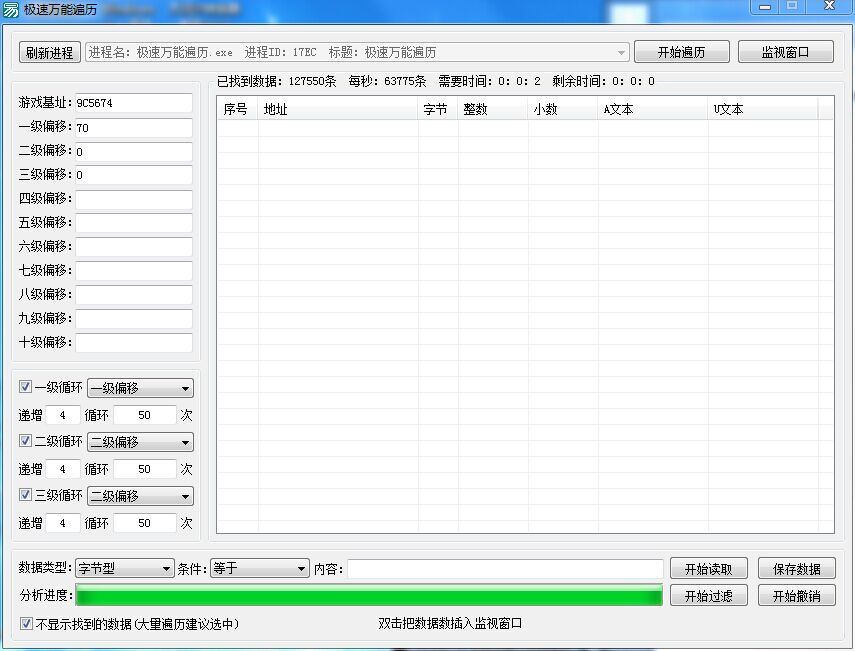Viewport: 855px width, 651px height.
Task: Click the 八级偏移 input field
Action: click(x=134, y=295)
